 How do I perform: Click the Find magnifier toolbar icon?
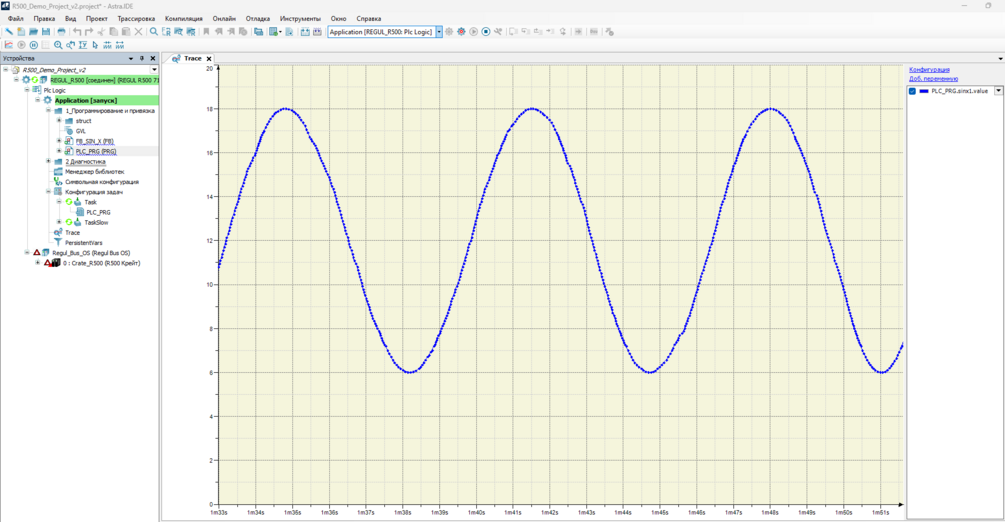coord(154,32)
